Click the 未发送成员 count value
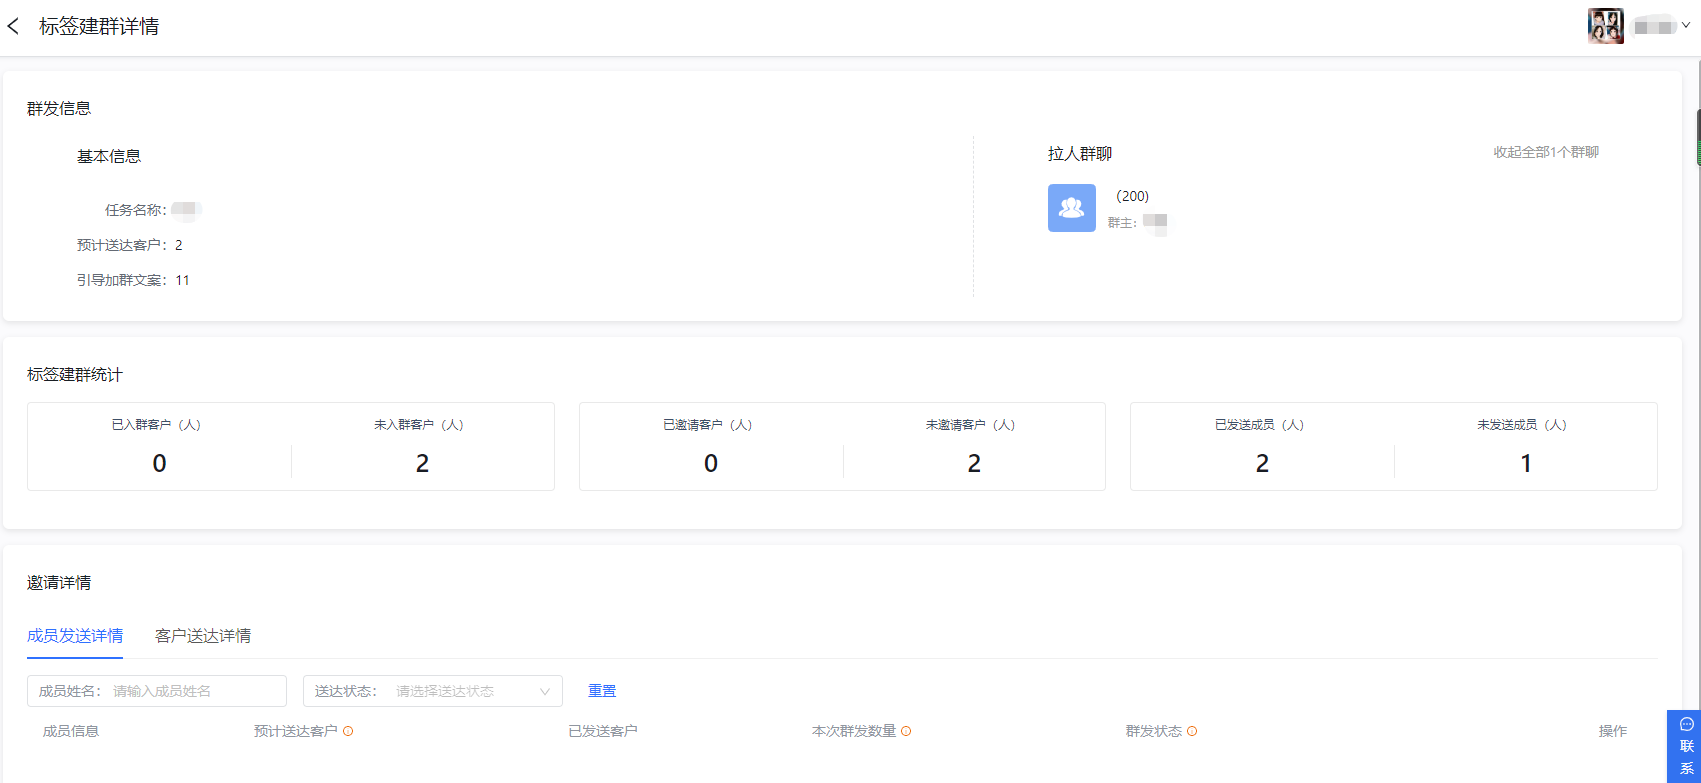This screenshot has height=783, width=1701. click(x=1525, y=463)
